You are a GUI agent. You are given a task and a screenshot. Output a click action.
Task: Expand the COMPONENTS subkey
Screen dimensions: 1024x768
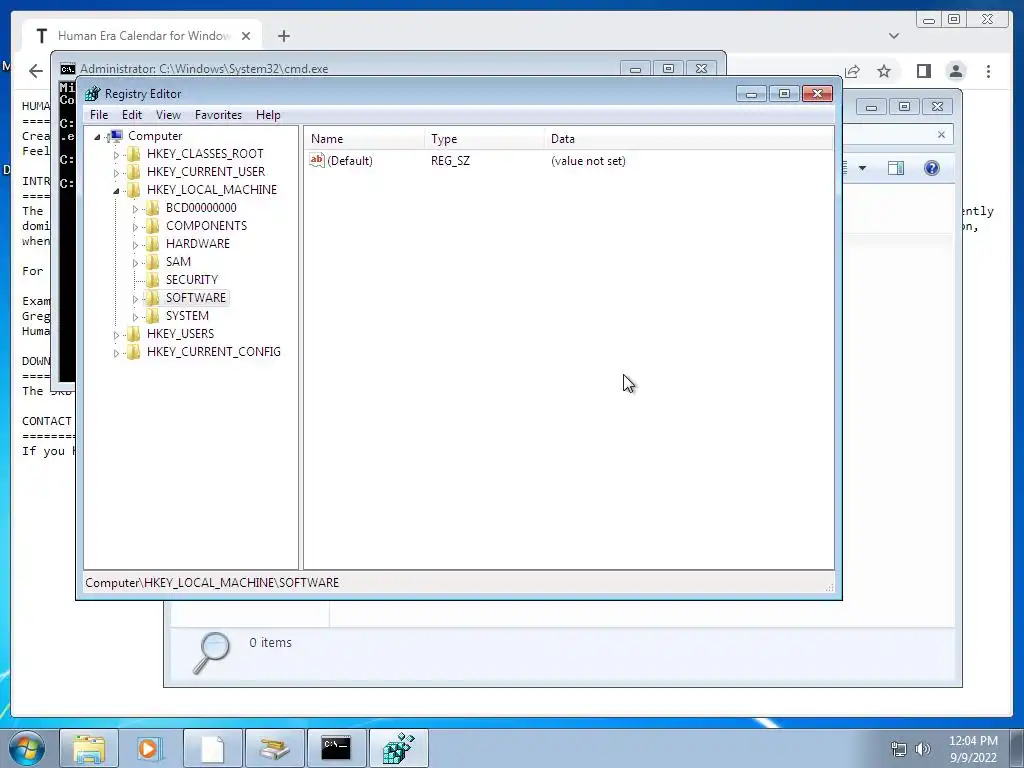coord(135,227)
